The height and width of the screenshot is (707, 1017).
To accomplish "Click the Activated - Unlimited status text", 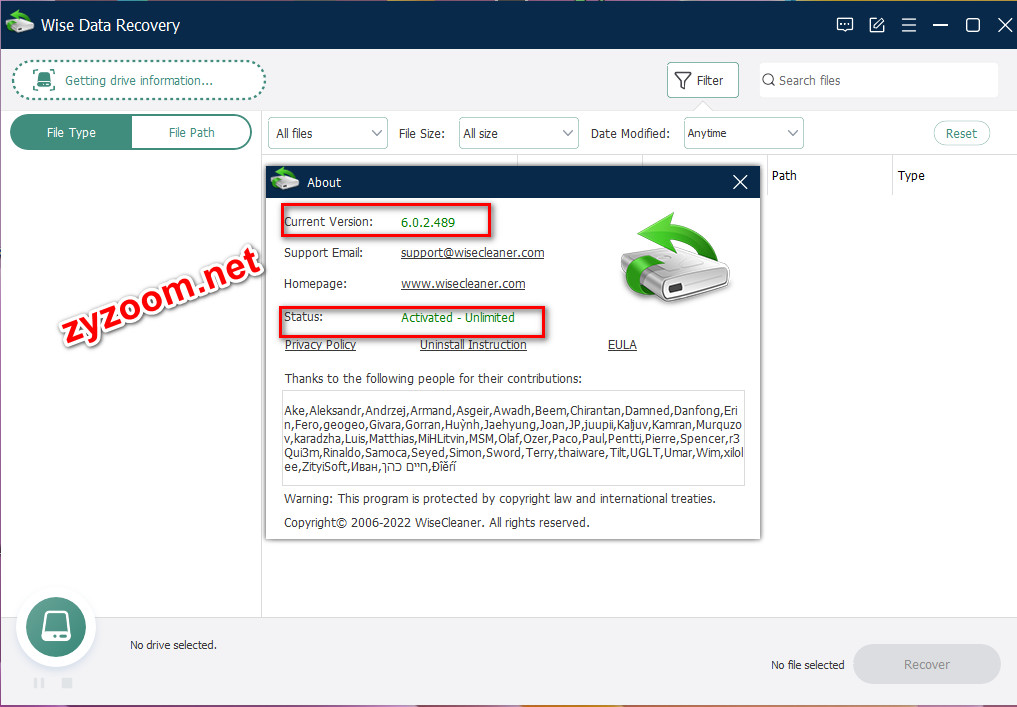I will (457, 318).
